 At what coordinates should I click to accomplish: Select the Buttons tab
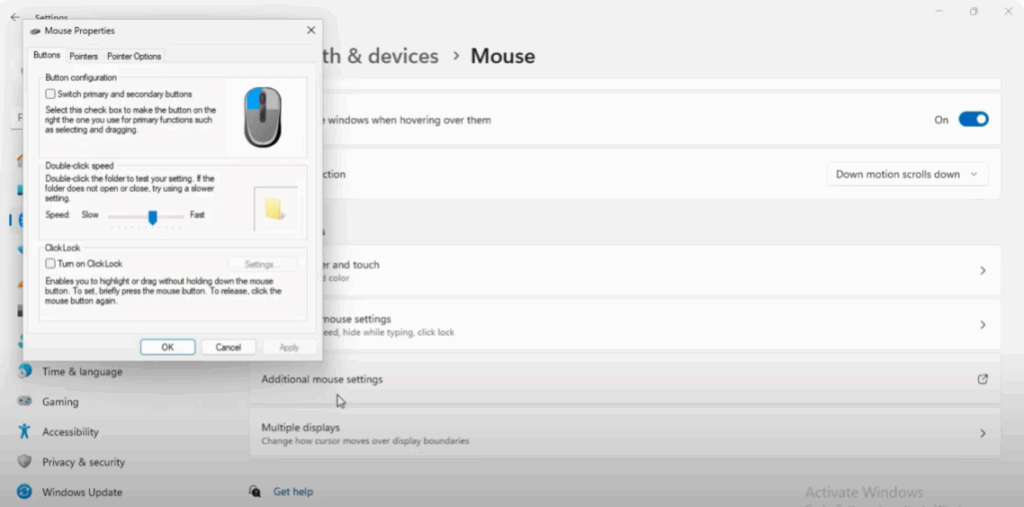click(47, 56)
